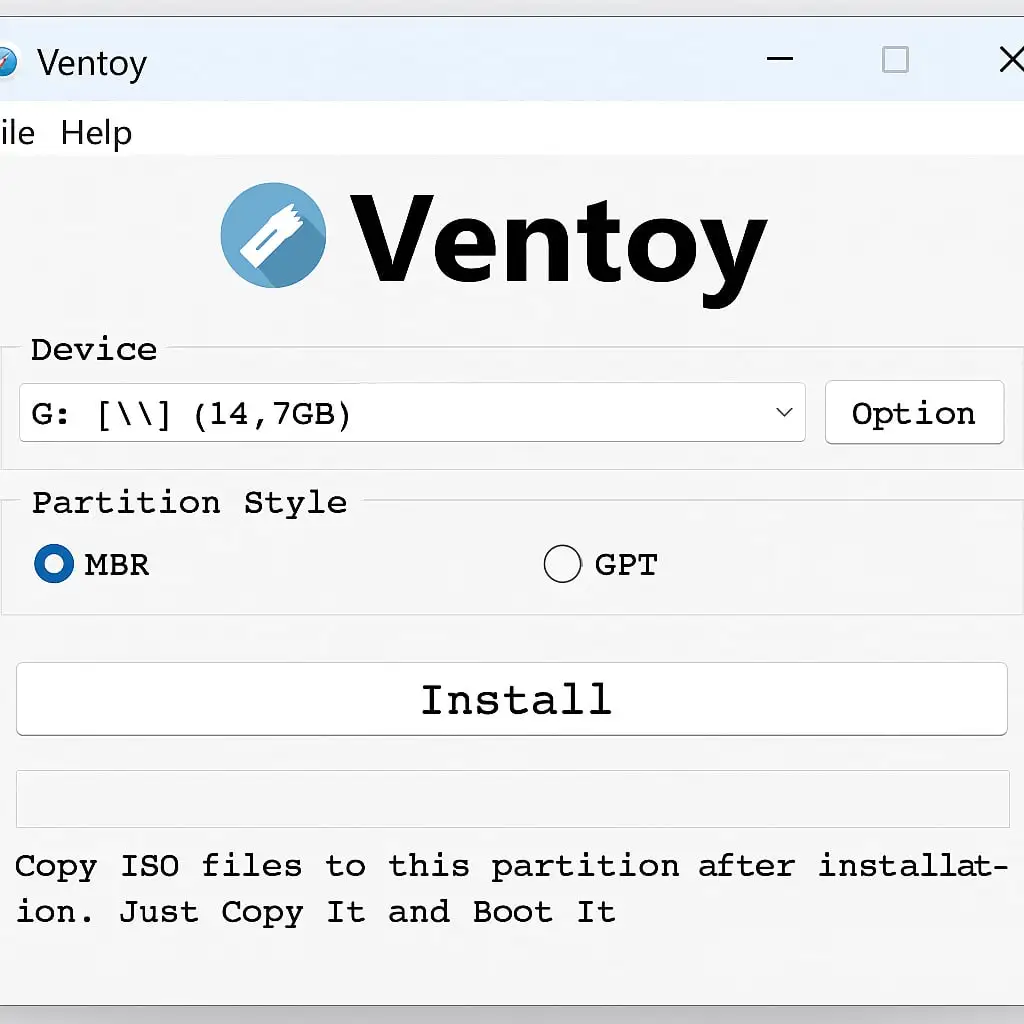Select the GPT radio button

tap(562, 564)
